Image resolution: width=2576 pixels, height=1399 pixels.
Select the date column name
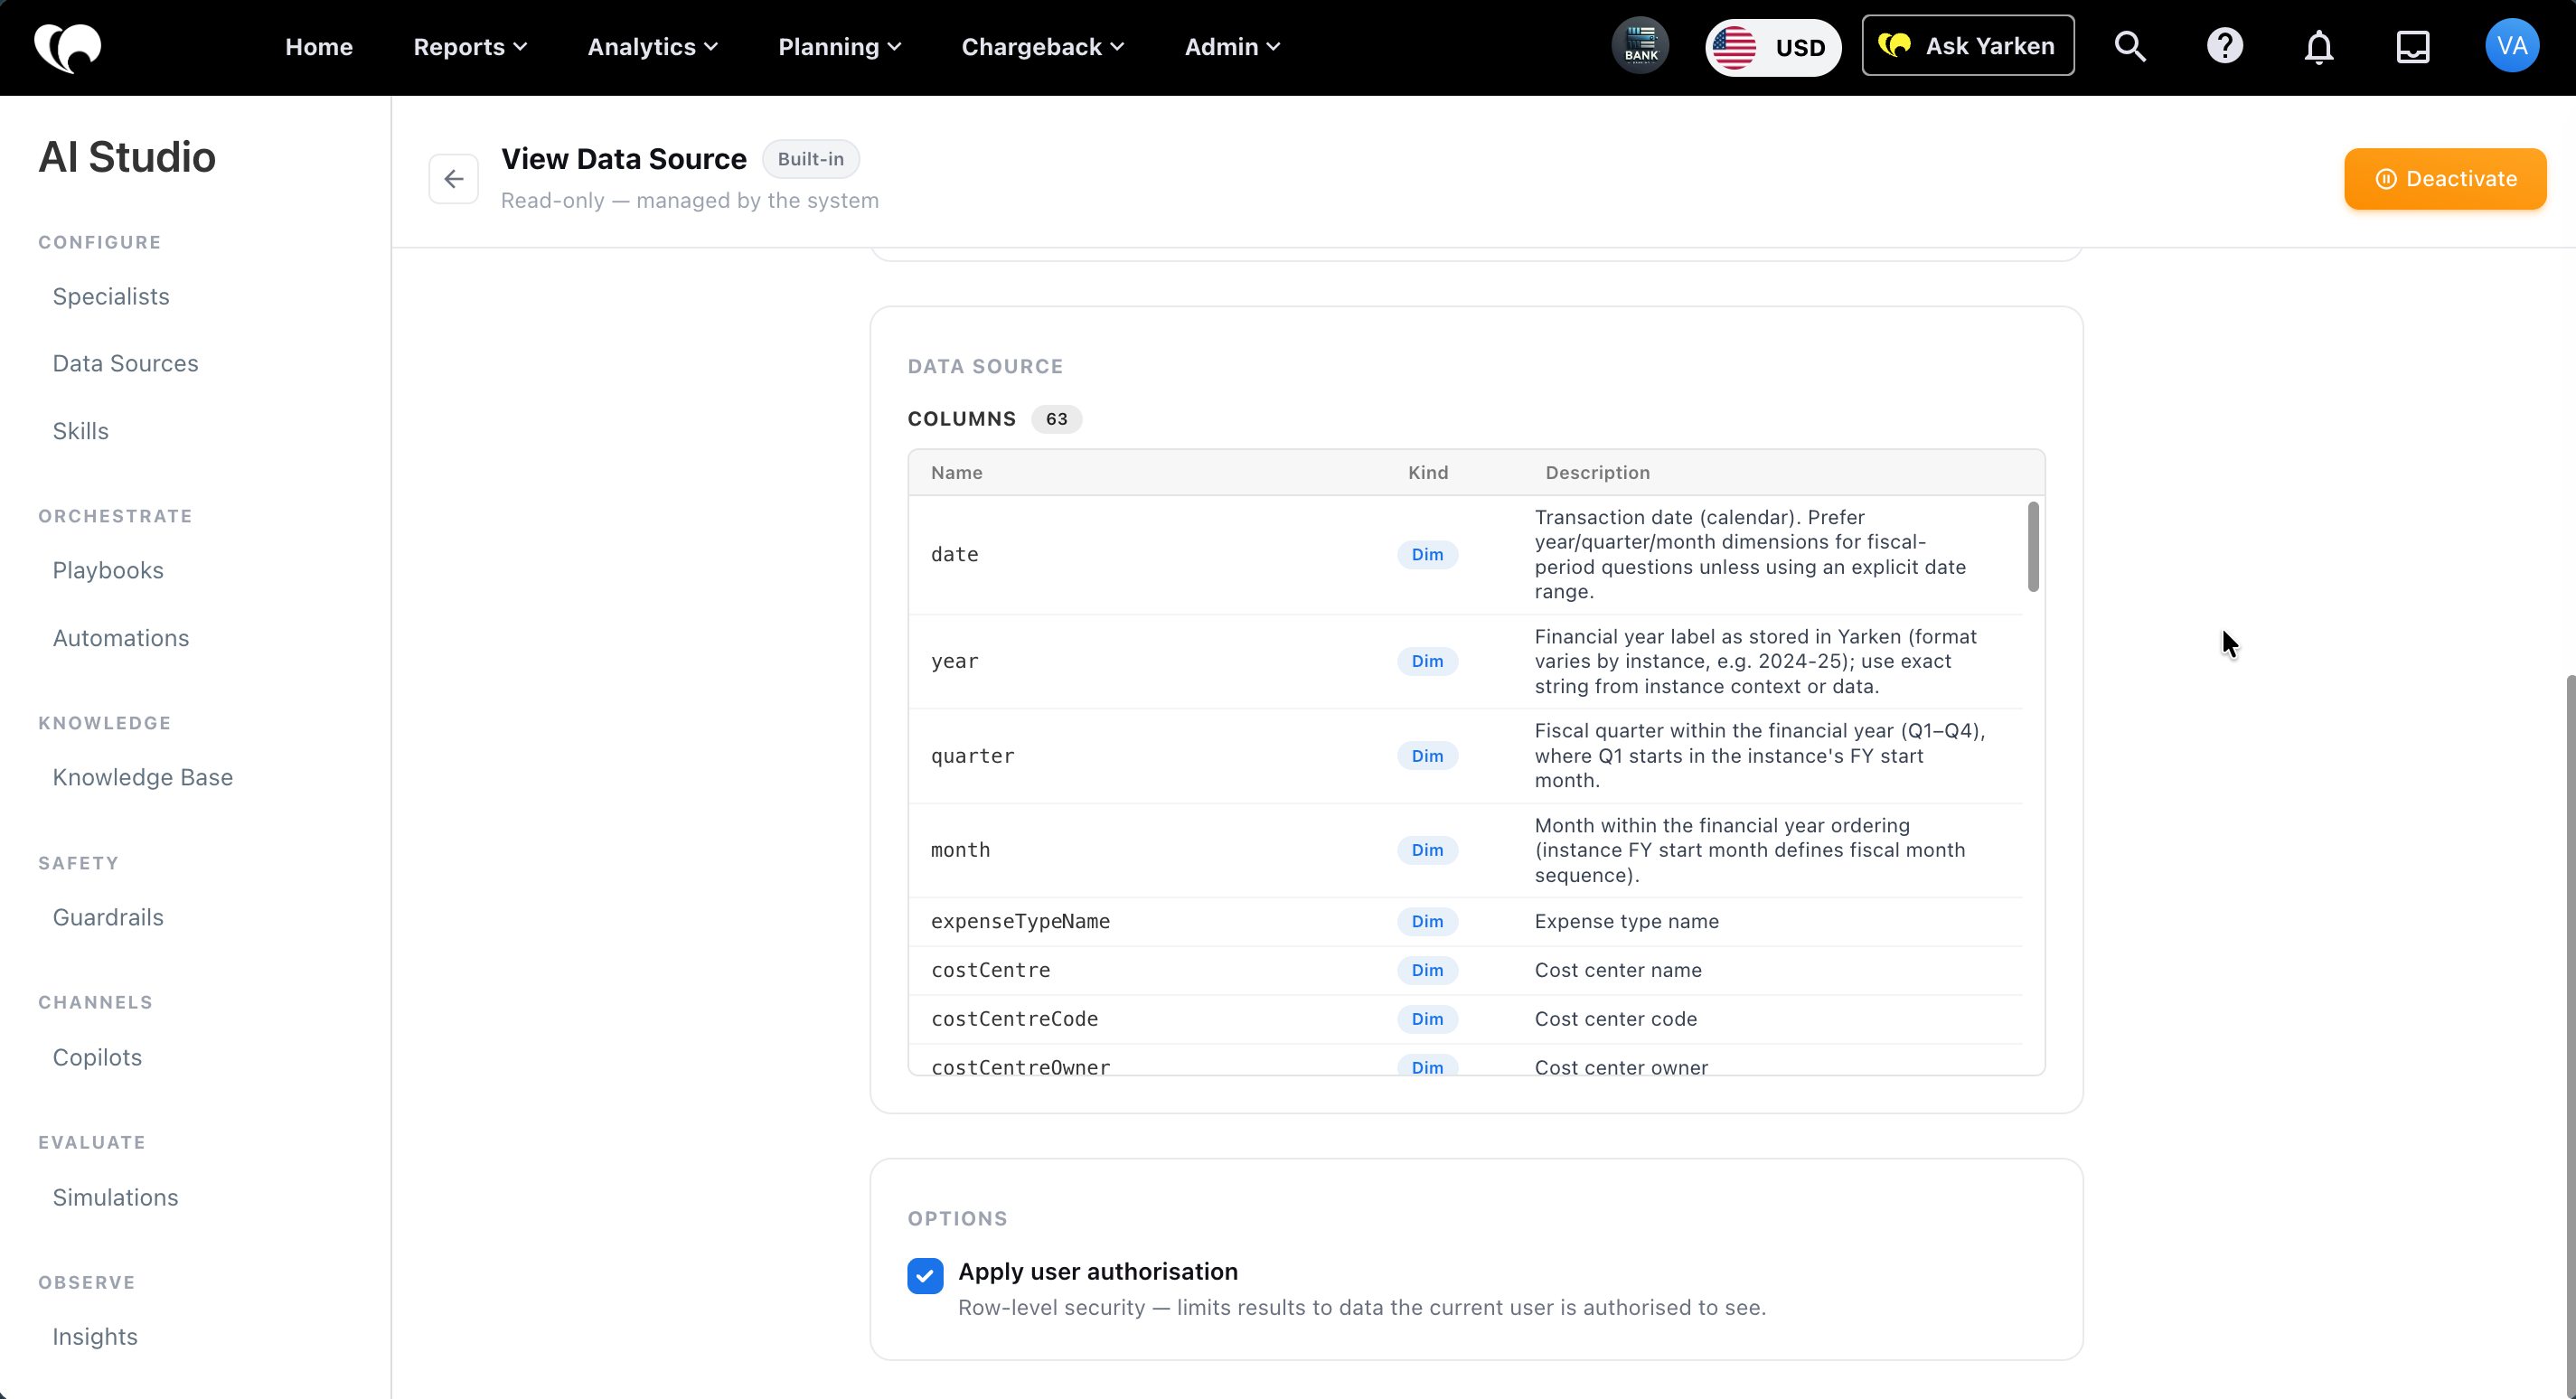[954, 555]
